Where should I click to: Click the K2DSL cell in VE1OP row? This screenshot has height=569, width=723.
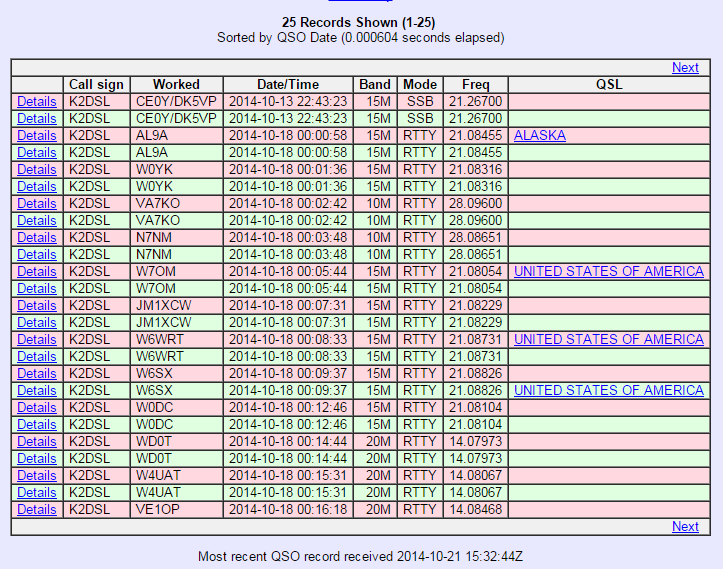tap(96, 510)
